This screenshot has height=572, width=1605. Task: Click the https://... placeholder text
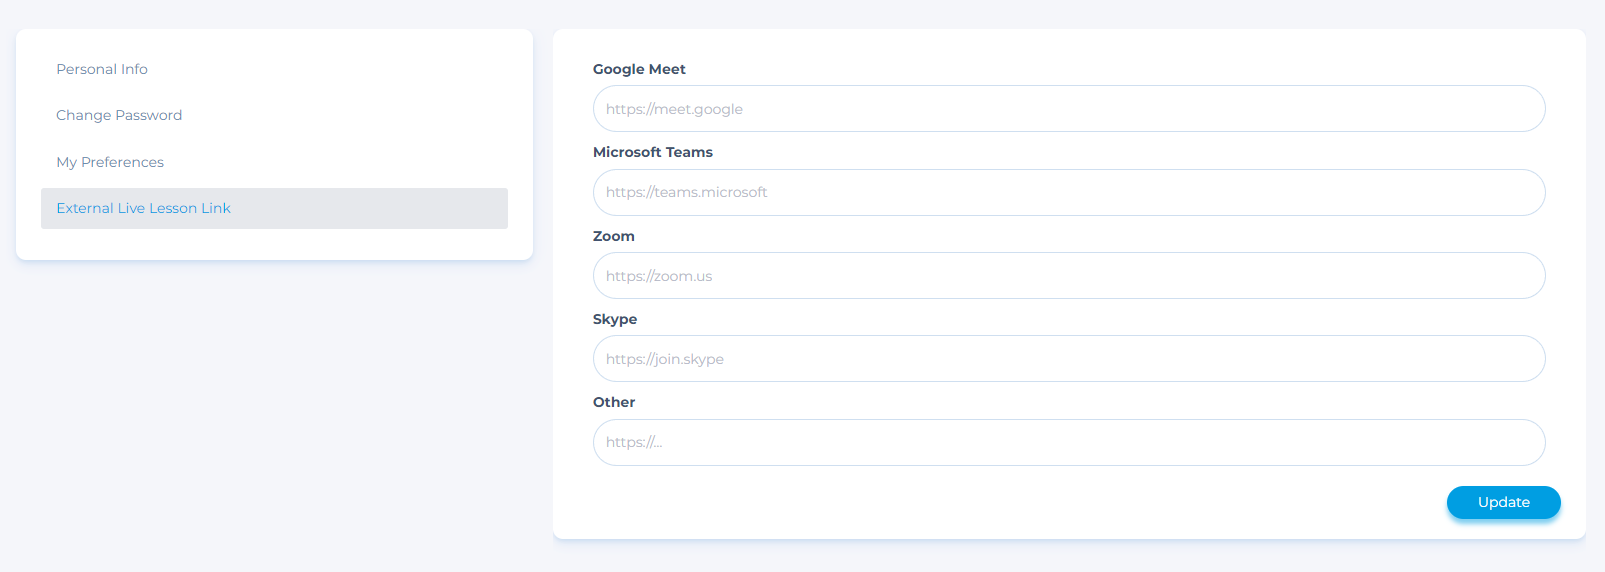tap(634, 442)
